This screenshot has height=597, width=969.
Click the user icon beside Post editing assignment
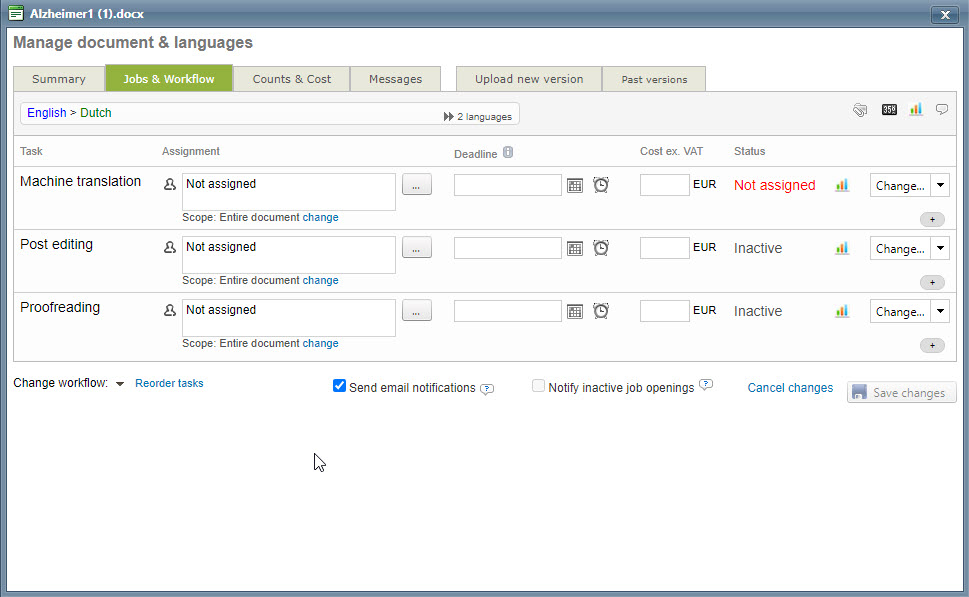pos(170,248)
